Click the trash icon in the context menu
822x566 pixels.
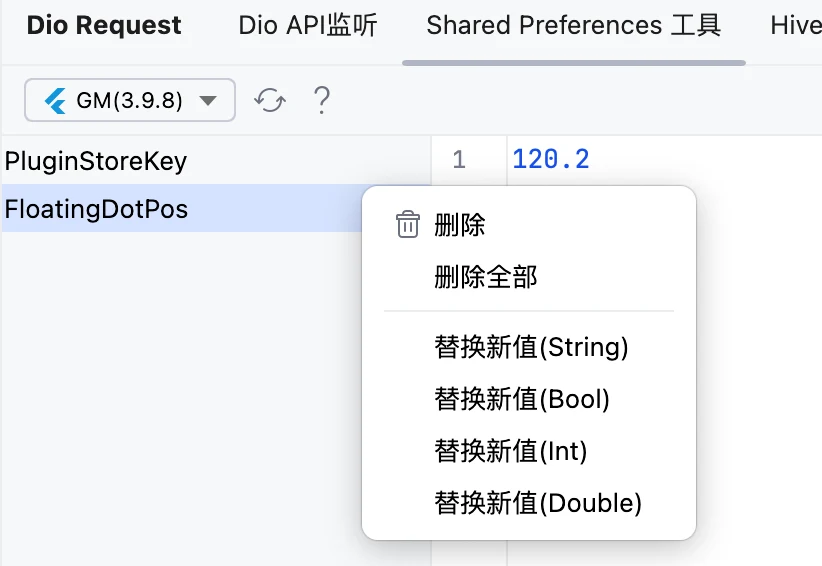(x=407, y=225)
